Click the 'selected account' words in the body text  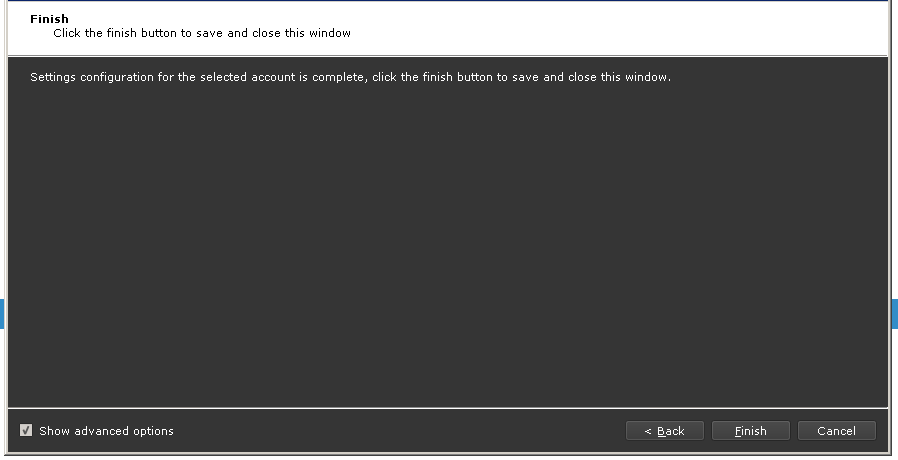[x=247, y=77]
